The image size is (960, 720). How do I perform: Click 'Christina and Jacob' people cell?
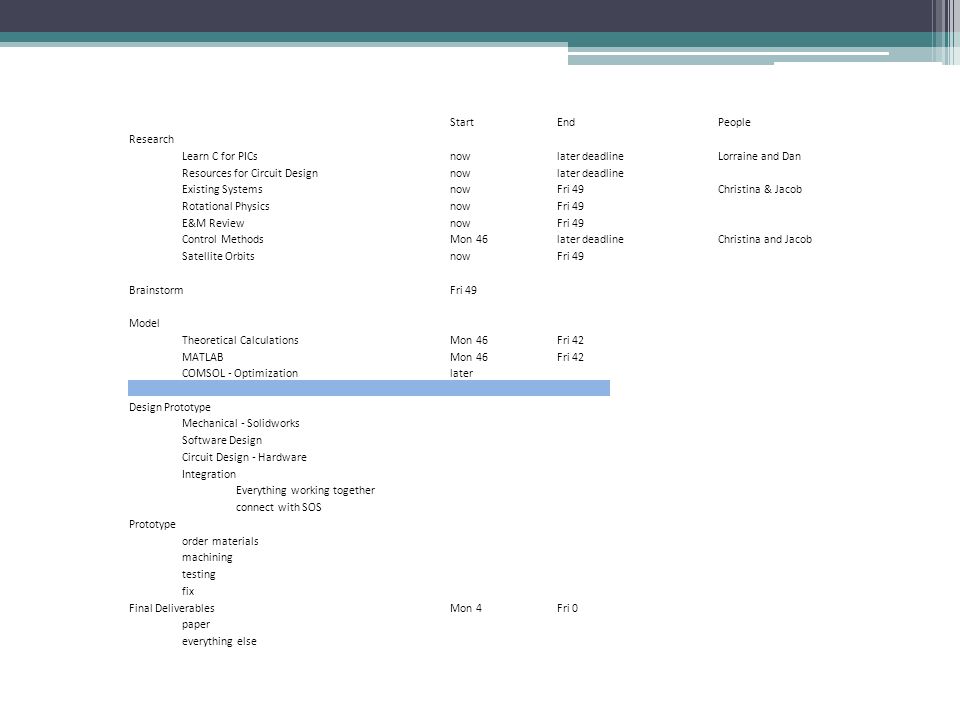click(x=765, y=239)
